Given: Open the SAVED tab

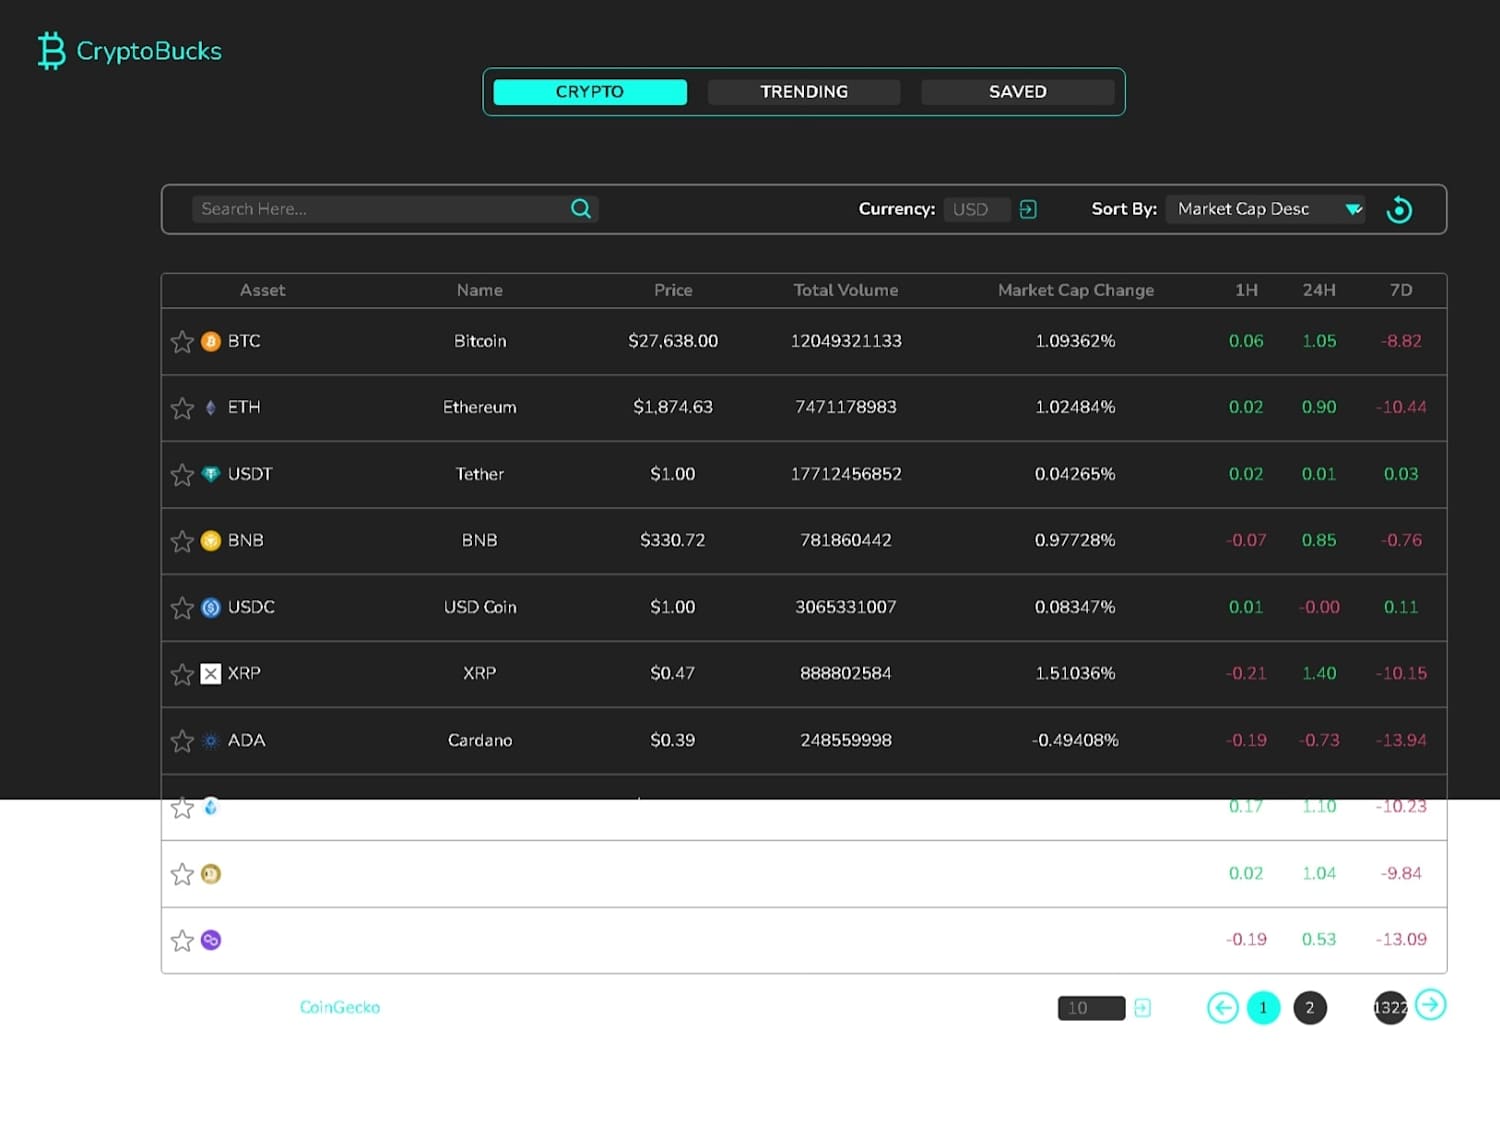Looking at the screenshot, I should [x=1018, y=92].
